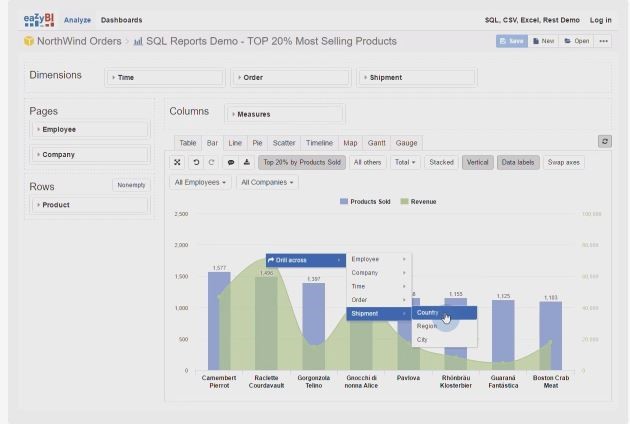The image size is (630, 424).
Task: Switch to the Line chart tab
Action: (x=235, y=143)
